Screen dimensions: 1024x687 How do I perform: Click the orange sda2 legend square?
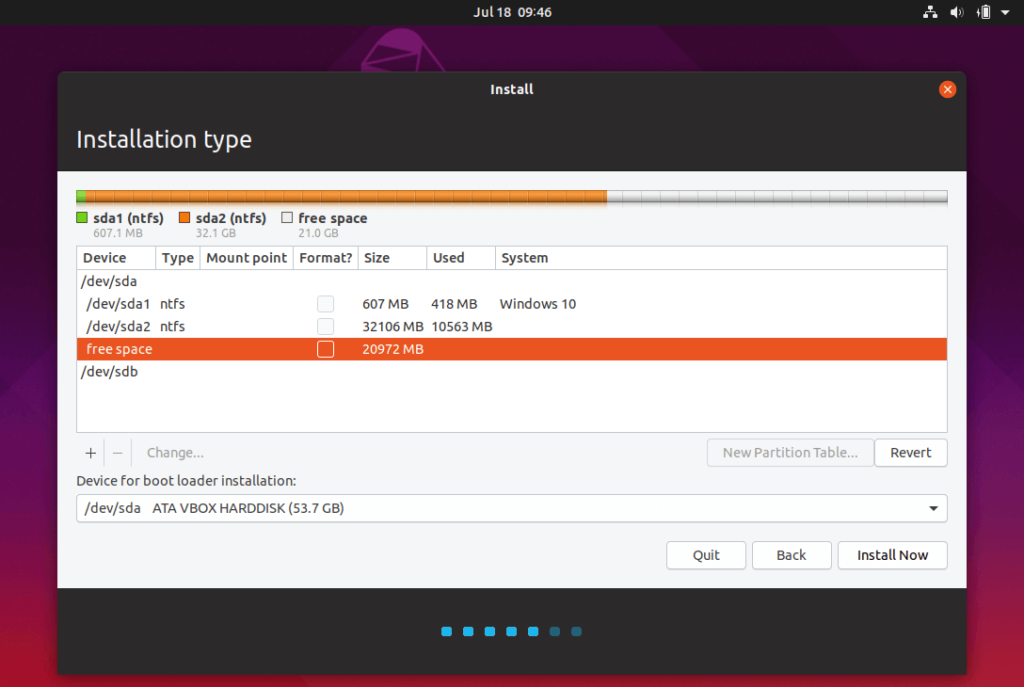[184, 217]
